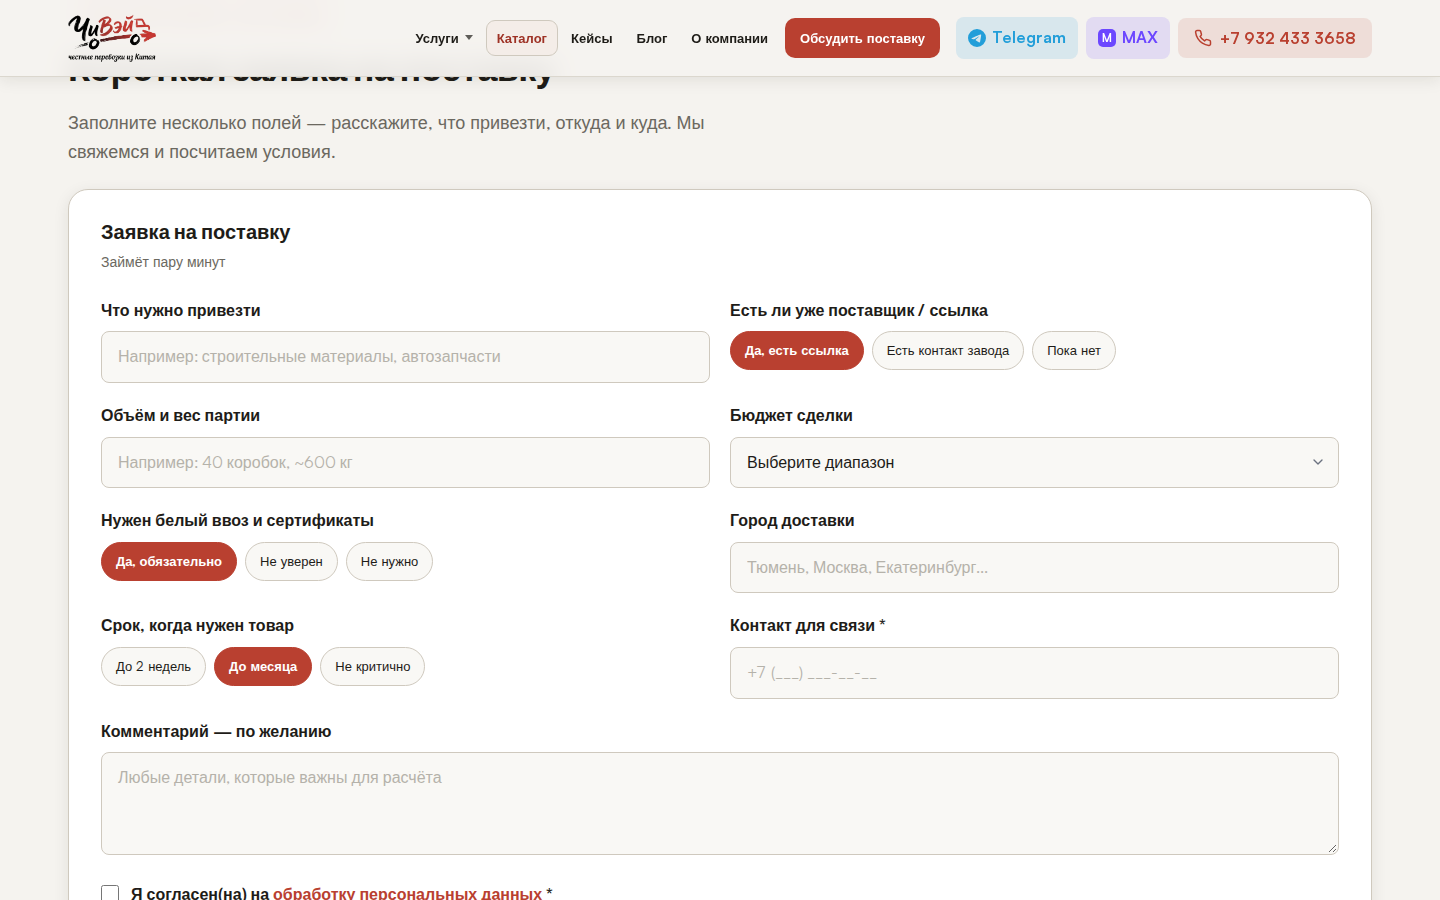The height and width of the screenshot is (900, 1440).
Task: Open the О компании page
Action: point(730,38)
